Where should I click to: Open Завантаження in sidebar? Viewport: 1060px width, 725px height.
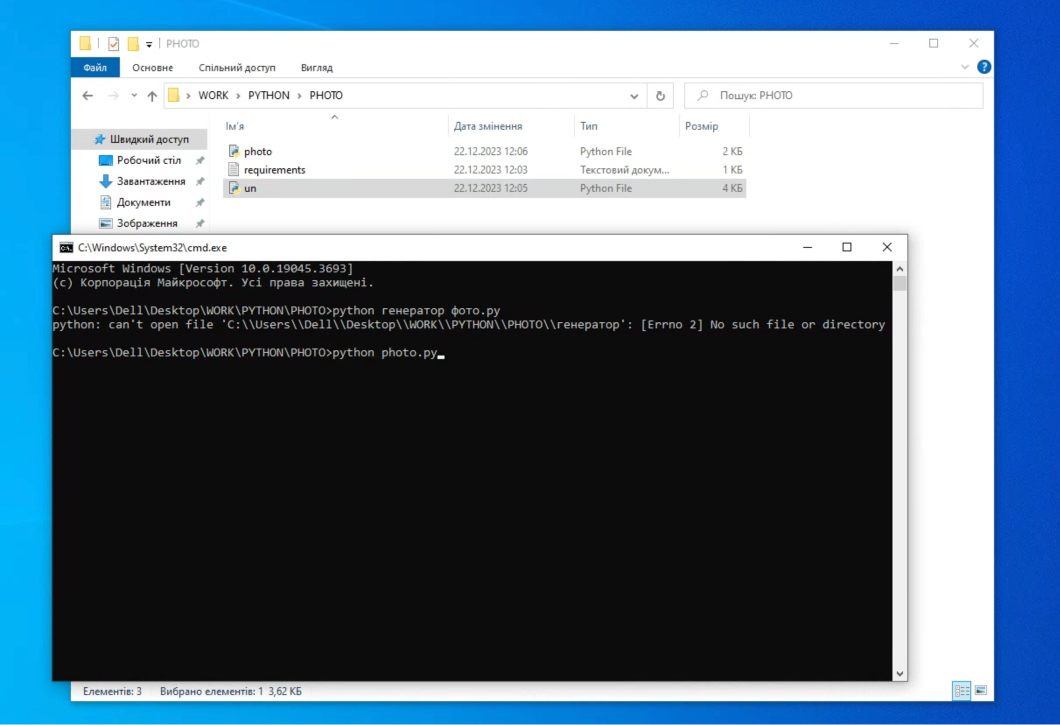click(151, 181)
